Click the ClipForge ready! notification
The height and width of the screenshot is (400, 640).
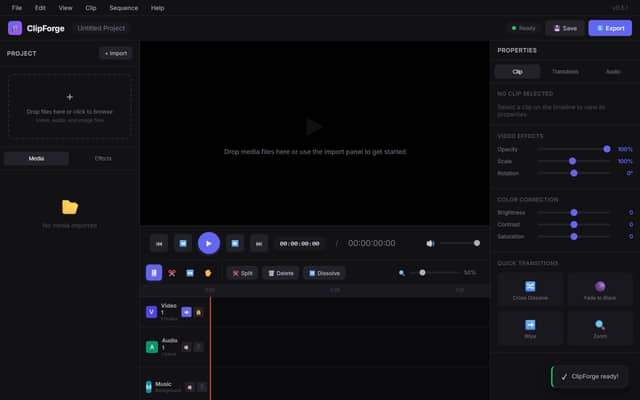pos(590,376)
